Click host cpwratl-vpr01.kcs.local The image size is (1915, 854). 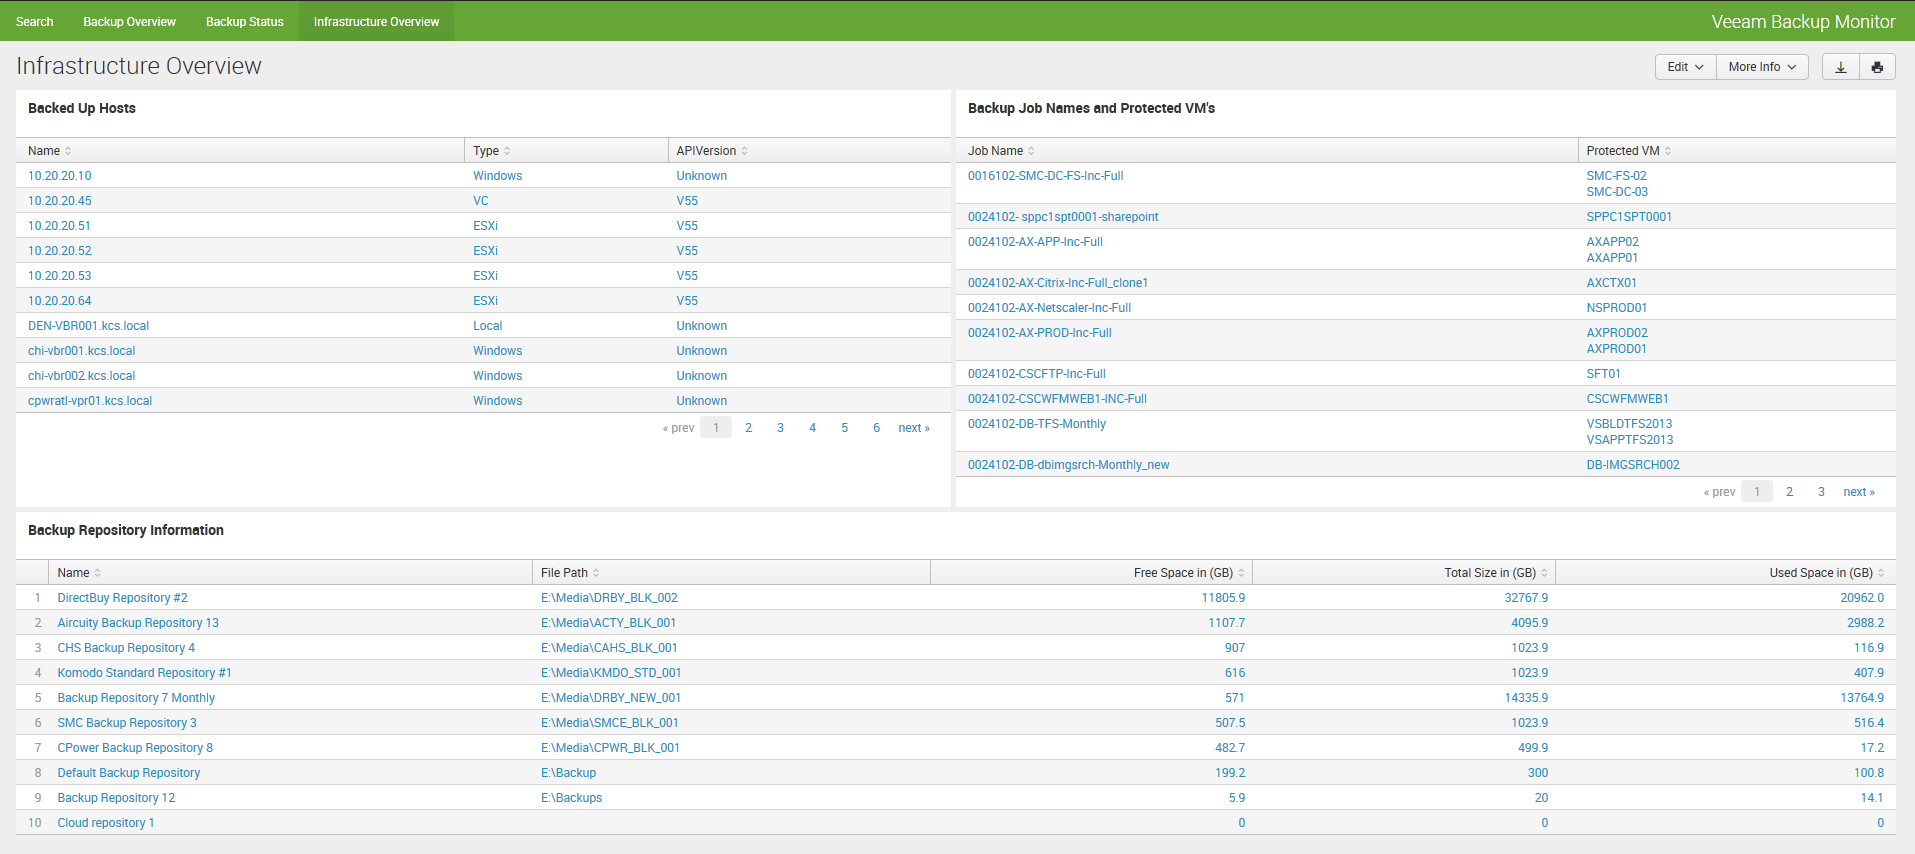click(90, 401)
